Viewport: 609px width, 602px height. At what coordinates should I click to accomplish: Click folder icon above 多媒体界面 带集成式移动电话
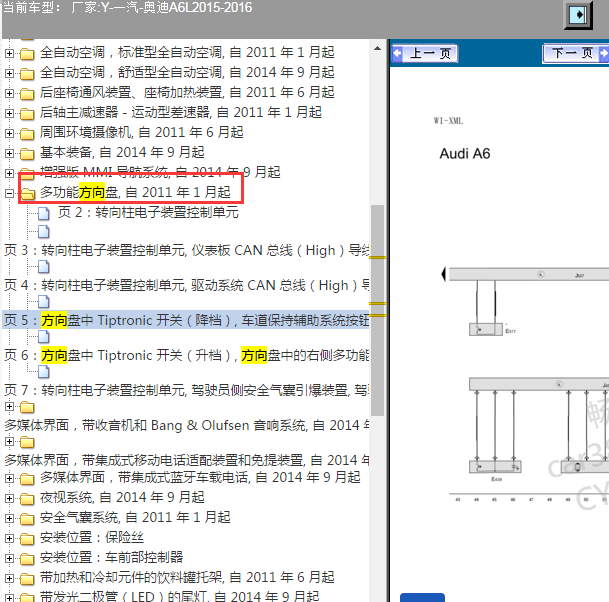tap(27, 442)
